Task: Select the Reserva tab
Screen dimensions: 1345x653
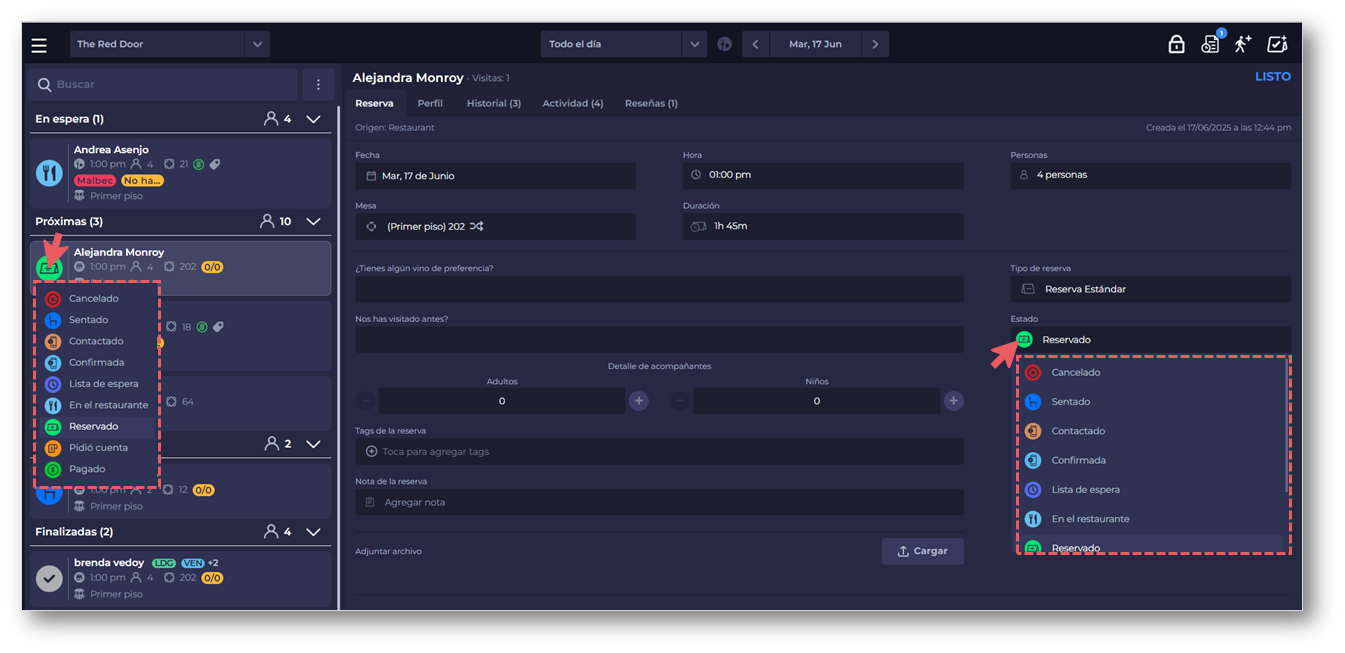Action: (x=374, y=103)
